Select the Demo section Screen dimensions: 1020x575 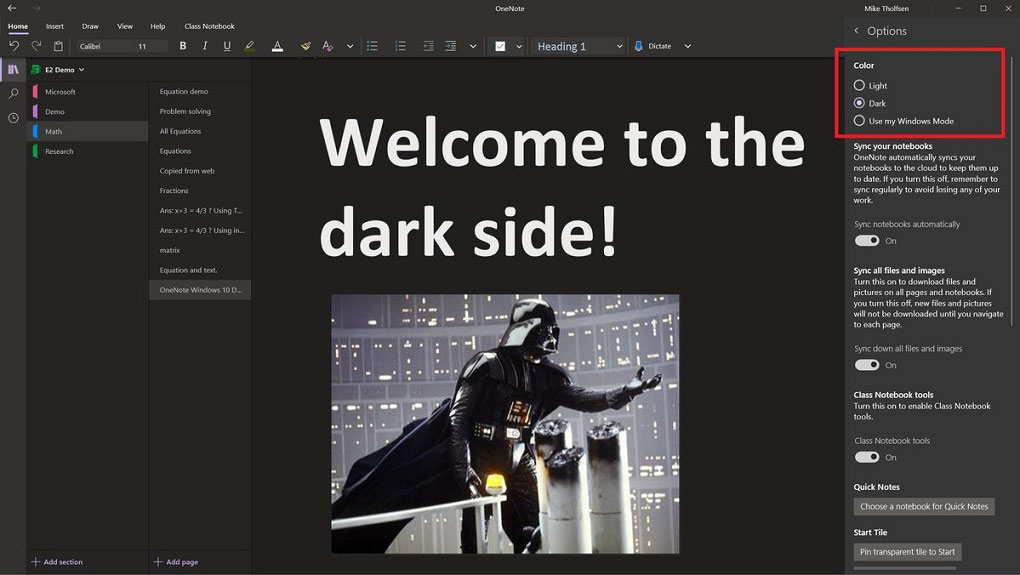(87, 111)
